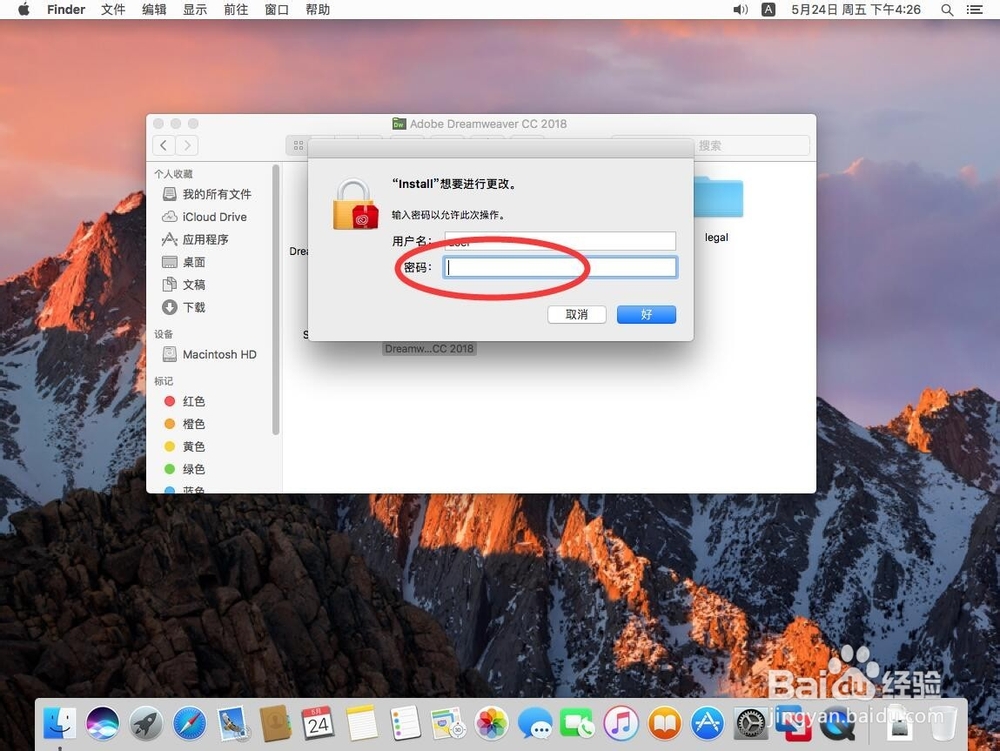Open Mail stamp icon in dock

tap(233, 724)
